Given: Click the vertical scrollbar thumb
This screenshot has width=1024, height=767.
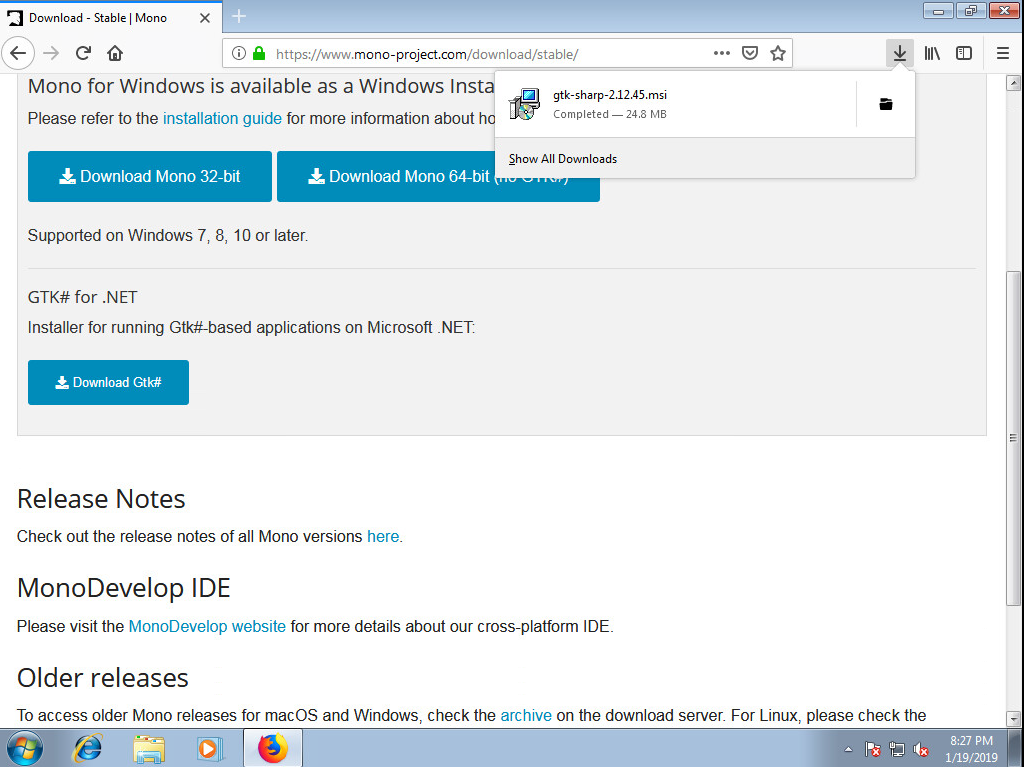Looking at the screenshot, I should 1014,438.
